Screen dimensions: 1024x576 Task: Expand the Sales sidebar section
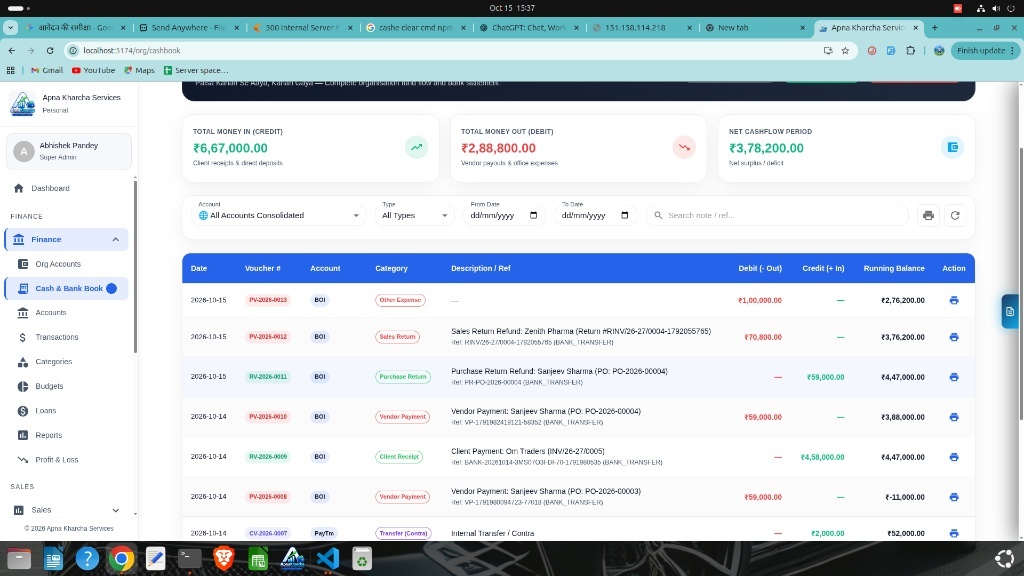(x=116, y=510)
